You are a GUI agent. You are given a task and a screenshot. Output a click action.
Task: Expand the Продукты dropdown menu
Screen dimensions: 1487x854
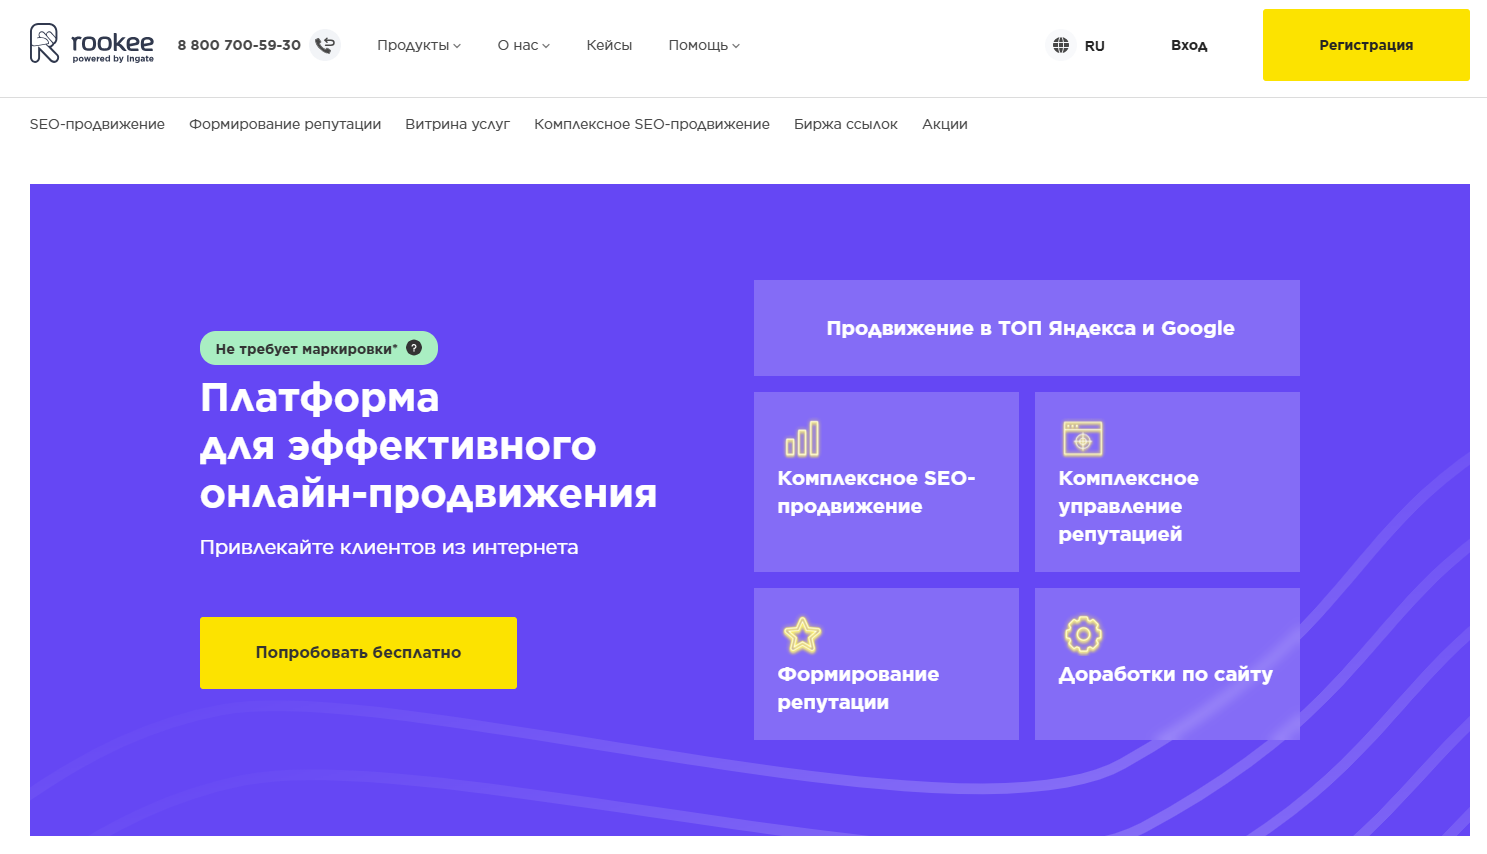[419, 45]
